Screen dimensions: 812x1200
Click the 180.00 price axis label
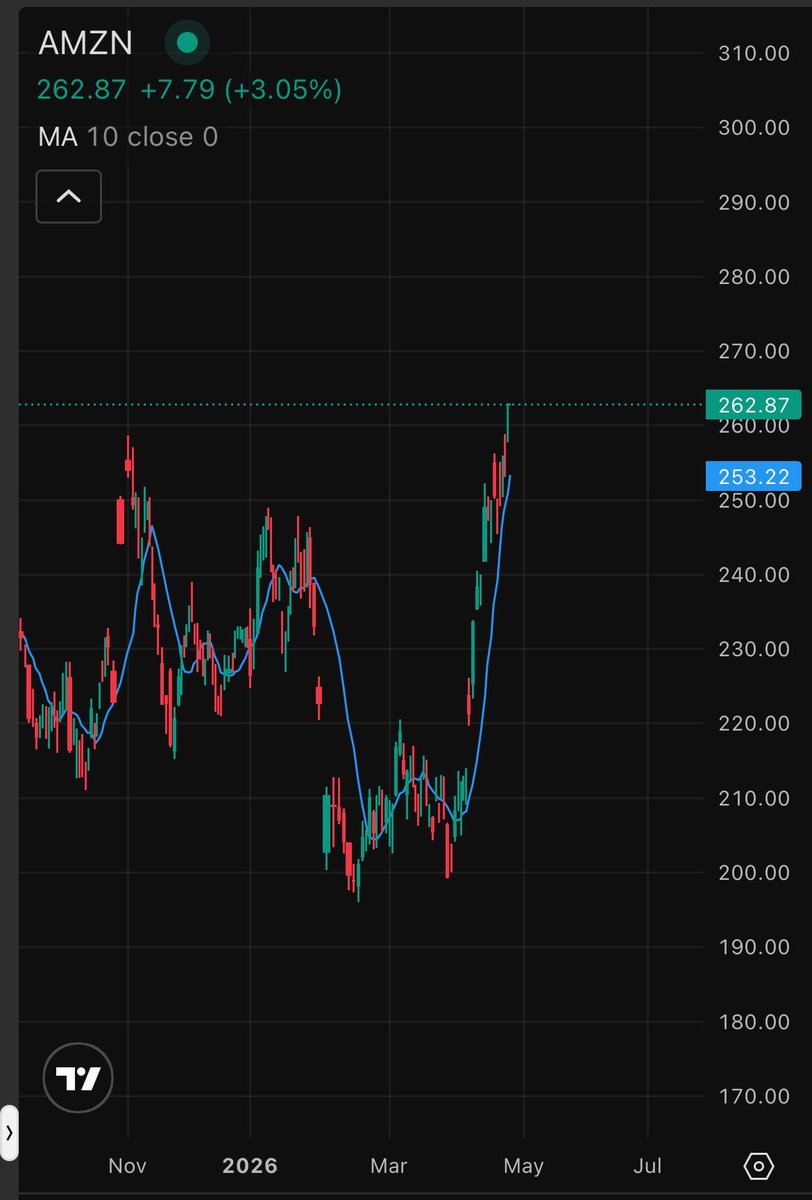tap(754, 1022)
